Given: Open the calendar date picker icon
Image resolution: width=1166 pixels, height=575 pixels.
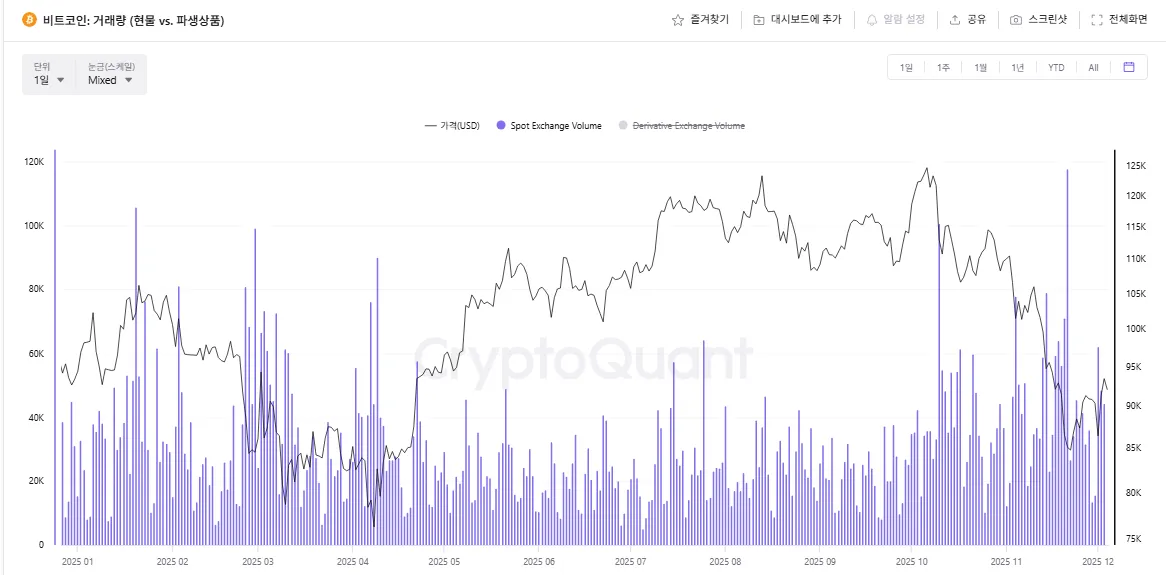Looking at the screenshot, I should pyautogui.click(x=1129, y=67).
